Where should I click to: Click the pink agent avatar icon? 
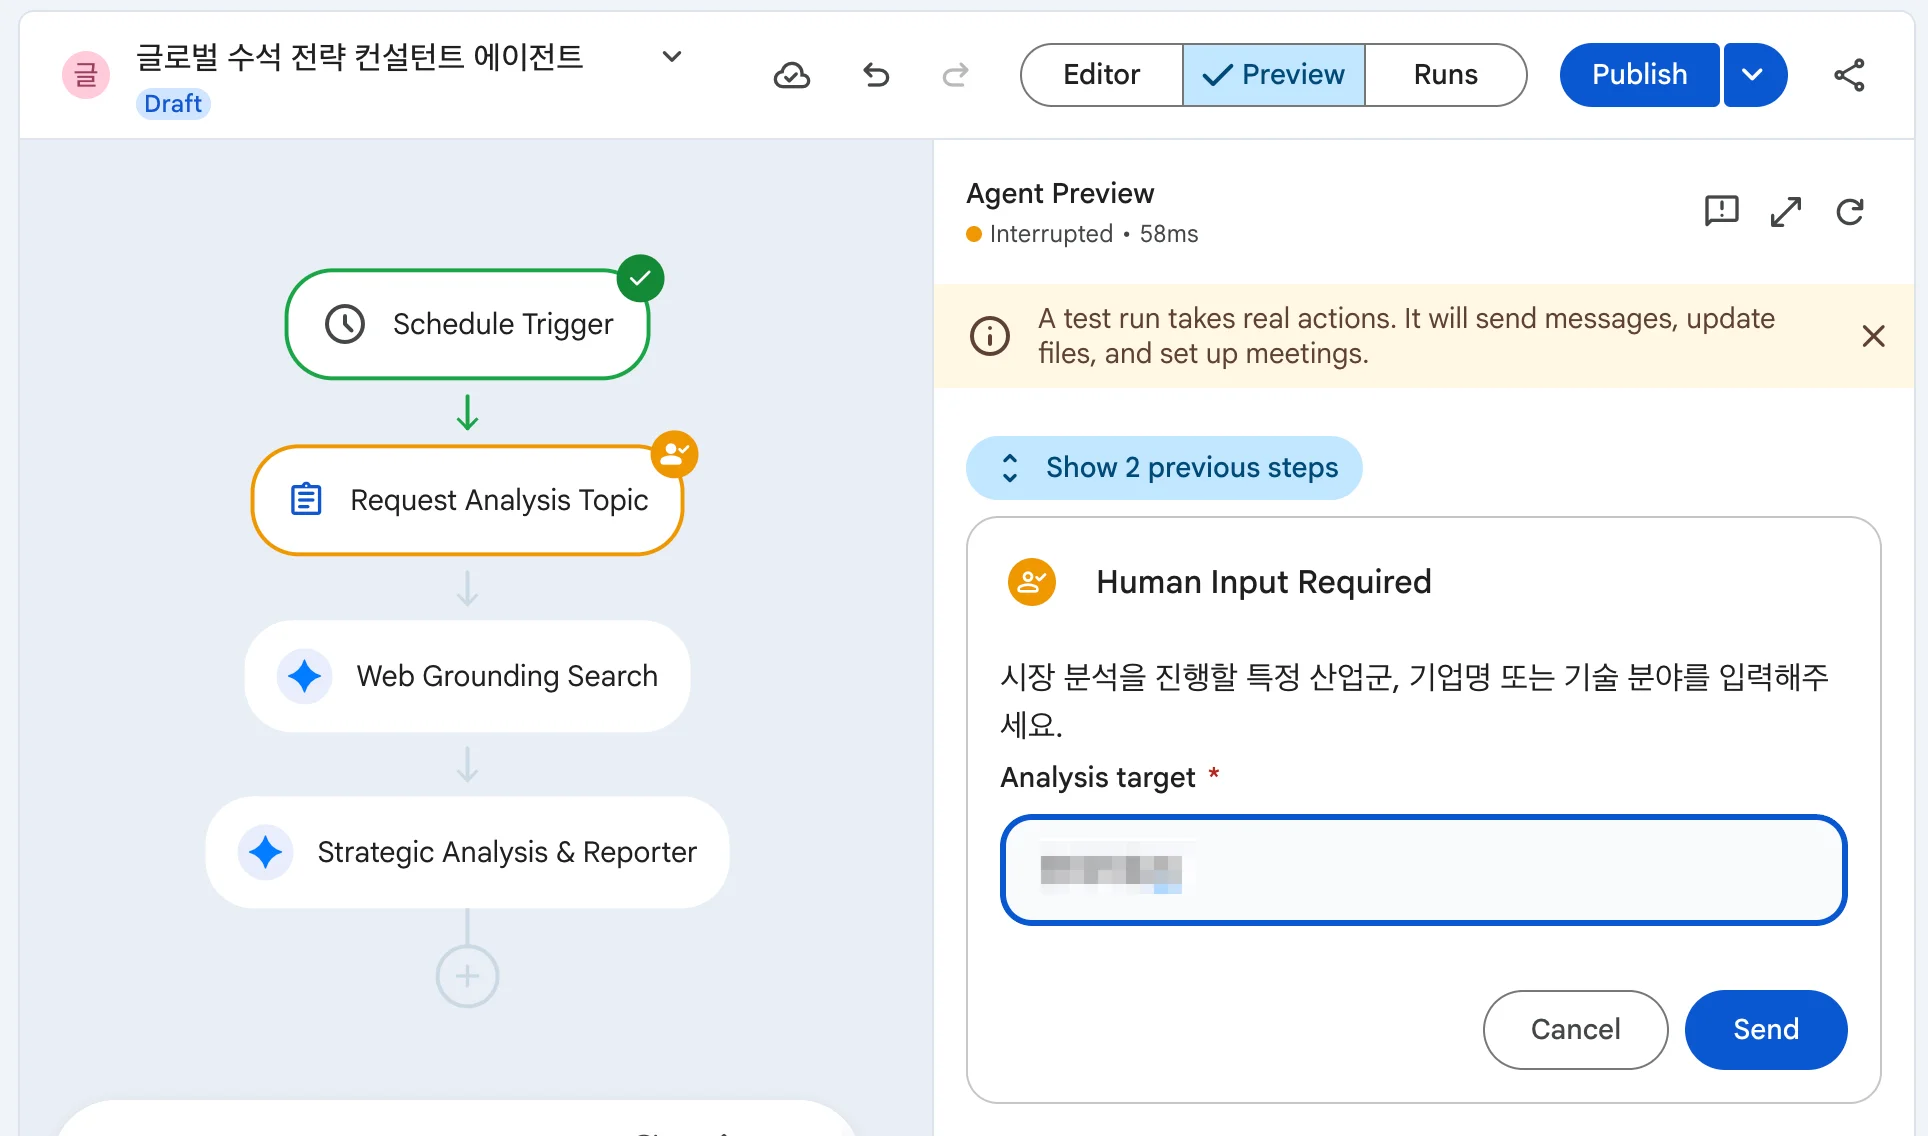(86, 75)
